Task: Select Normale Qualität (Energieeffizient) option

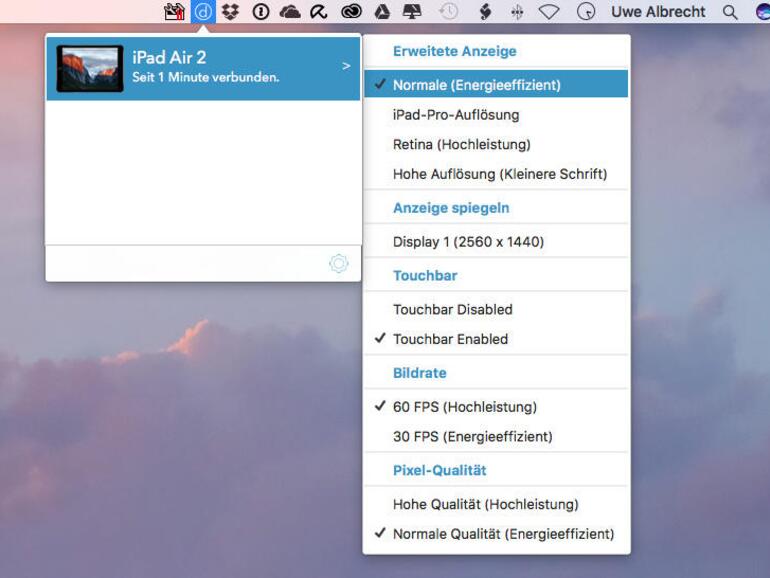Action: click(x=496, y=534)
